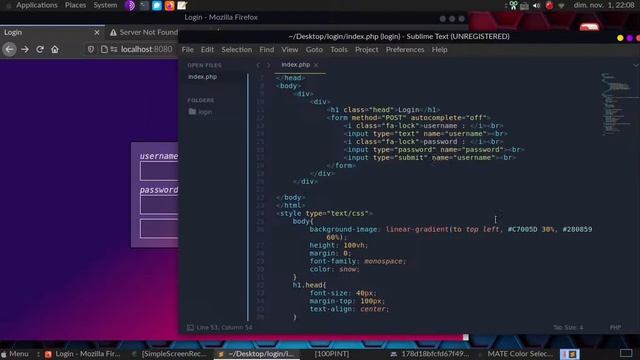Click the password input on the login page

pos(159,205)
